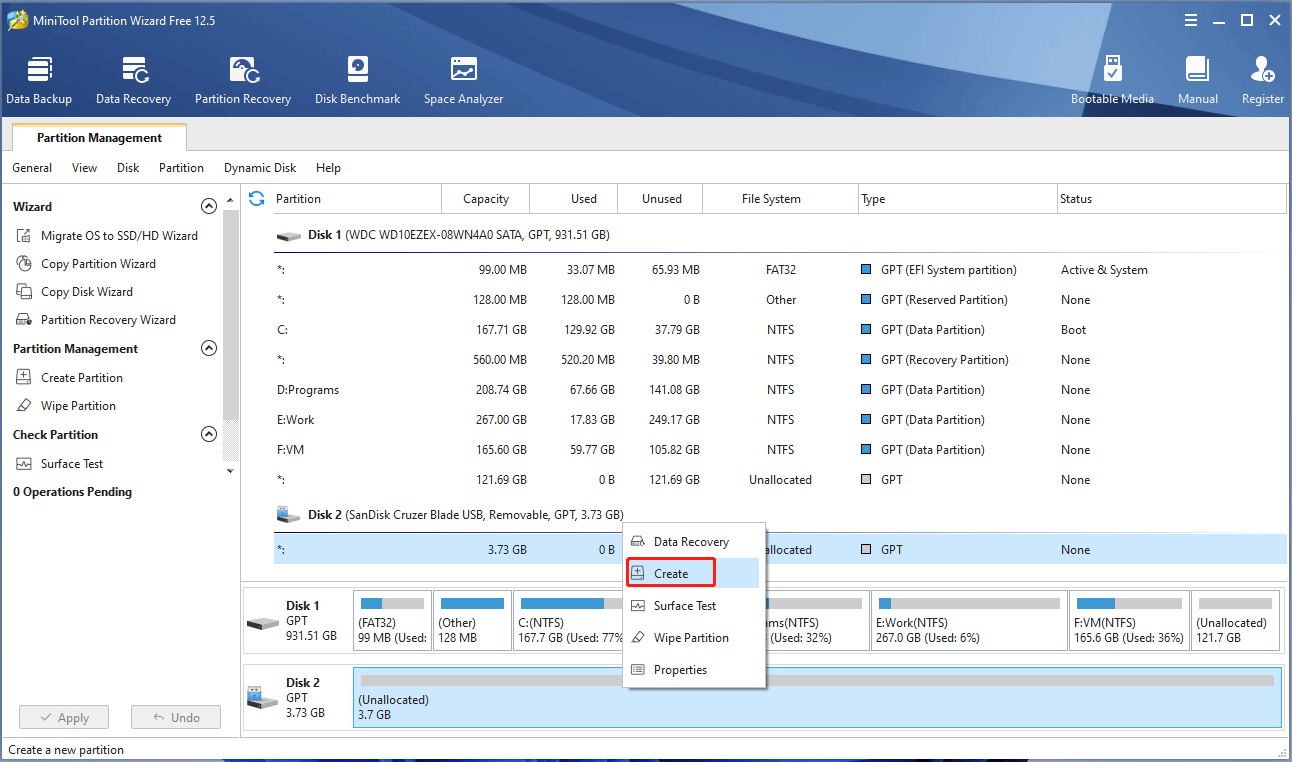Screen dimensions: 1292x762
Task: Open the General menu
Action: tap(32, 168)
